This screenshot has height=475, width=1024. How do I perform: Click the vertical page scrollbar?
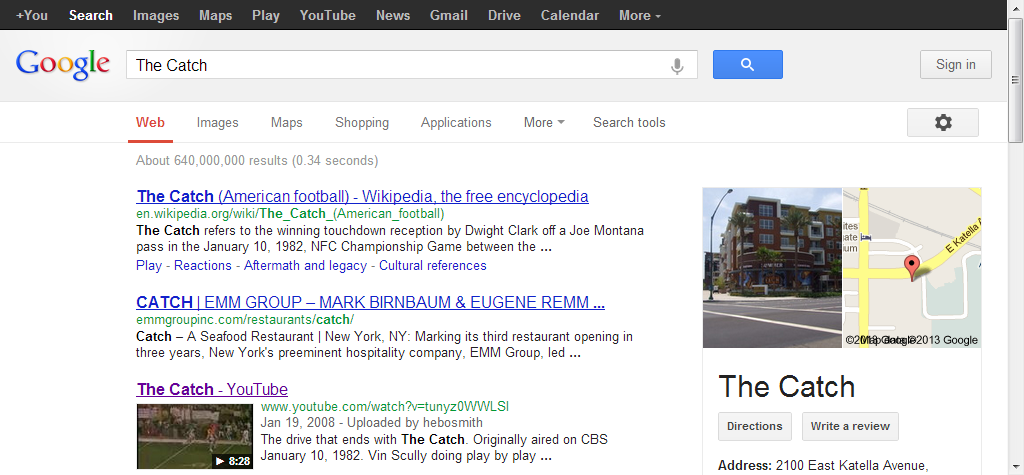point(1015,80)
